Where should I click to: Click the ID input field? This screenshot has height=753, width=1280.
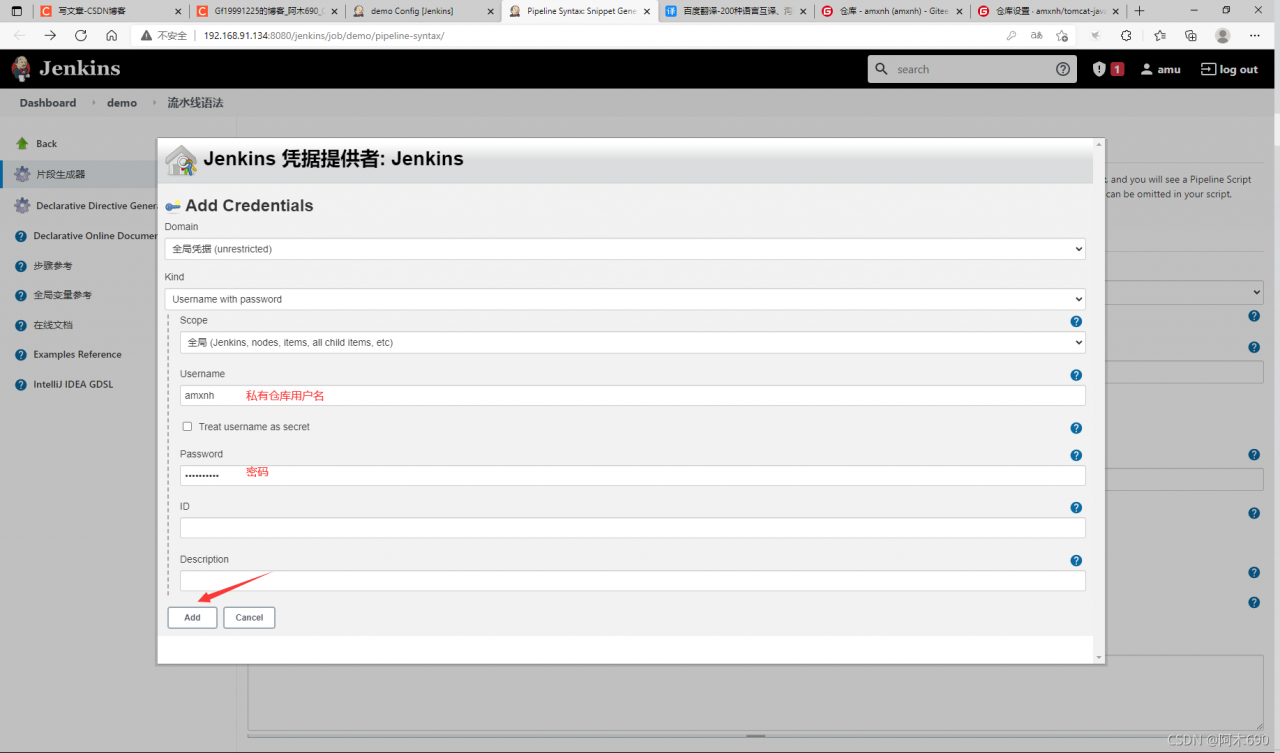point(632,528)
